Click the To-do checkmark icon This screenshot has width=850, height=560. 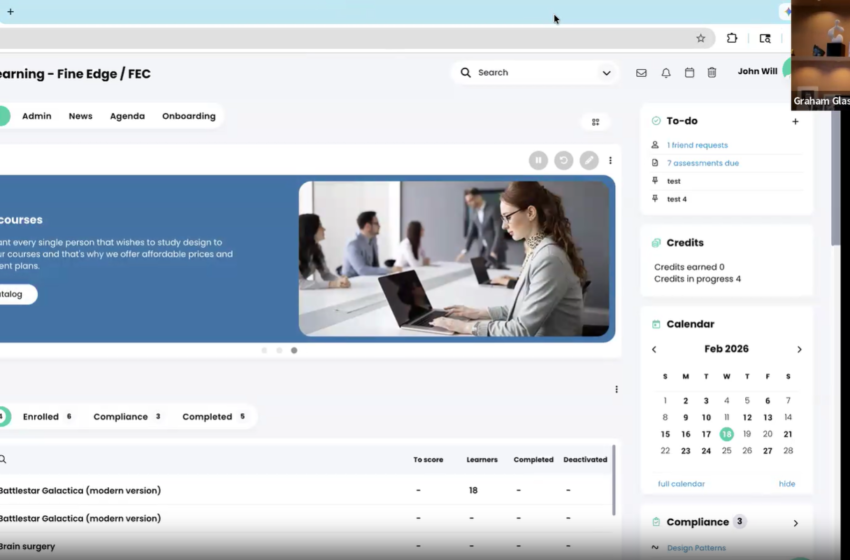pos(656,121)
